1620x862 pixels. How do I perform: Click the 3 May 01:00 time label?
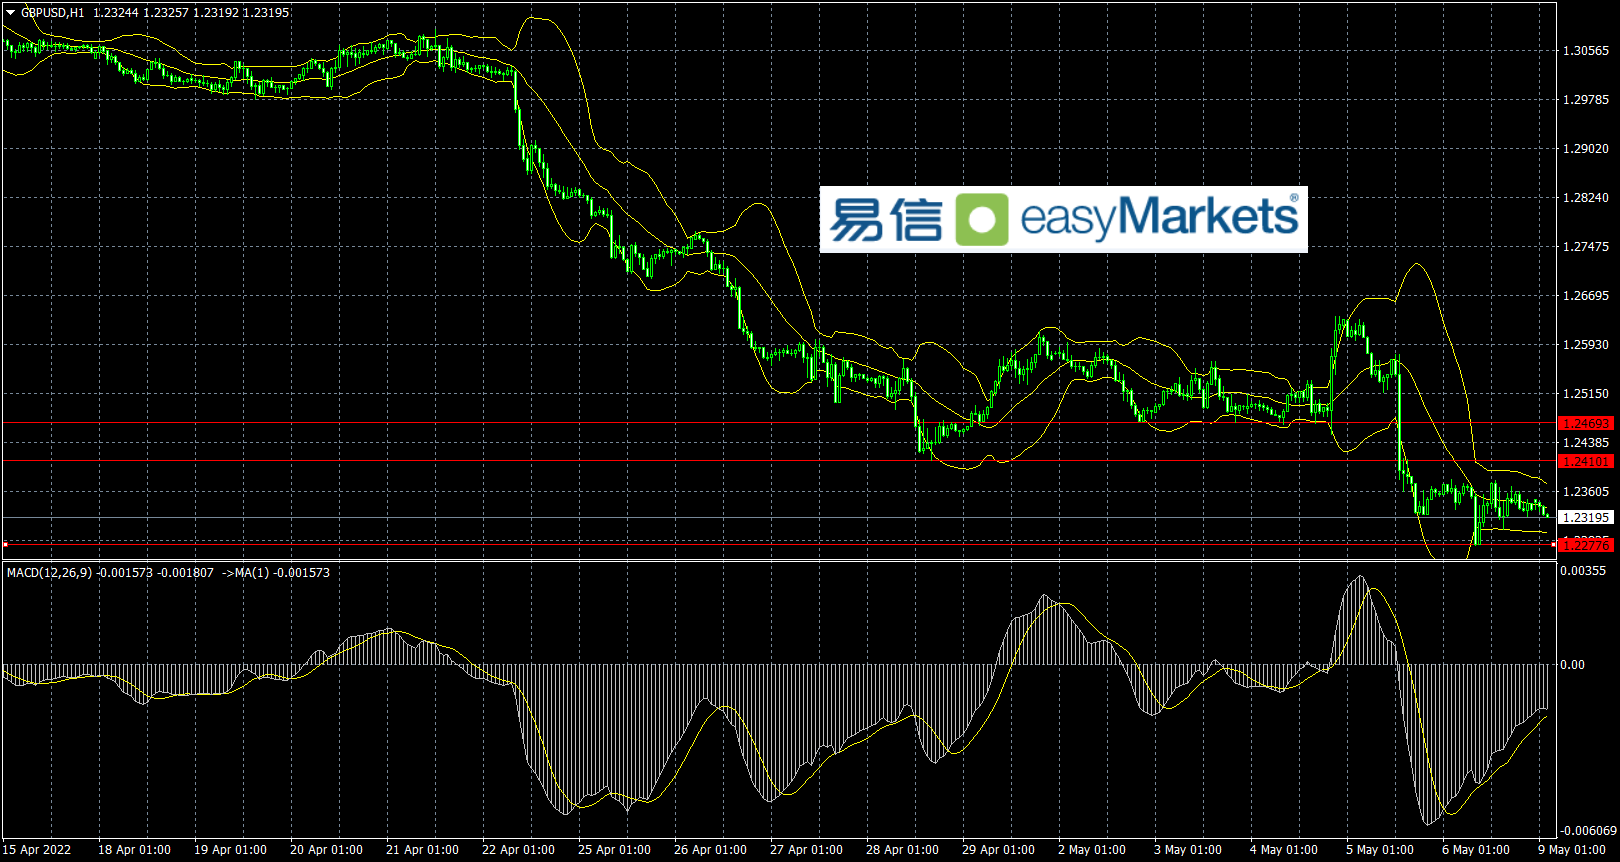coord(1188,850)
